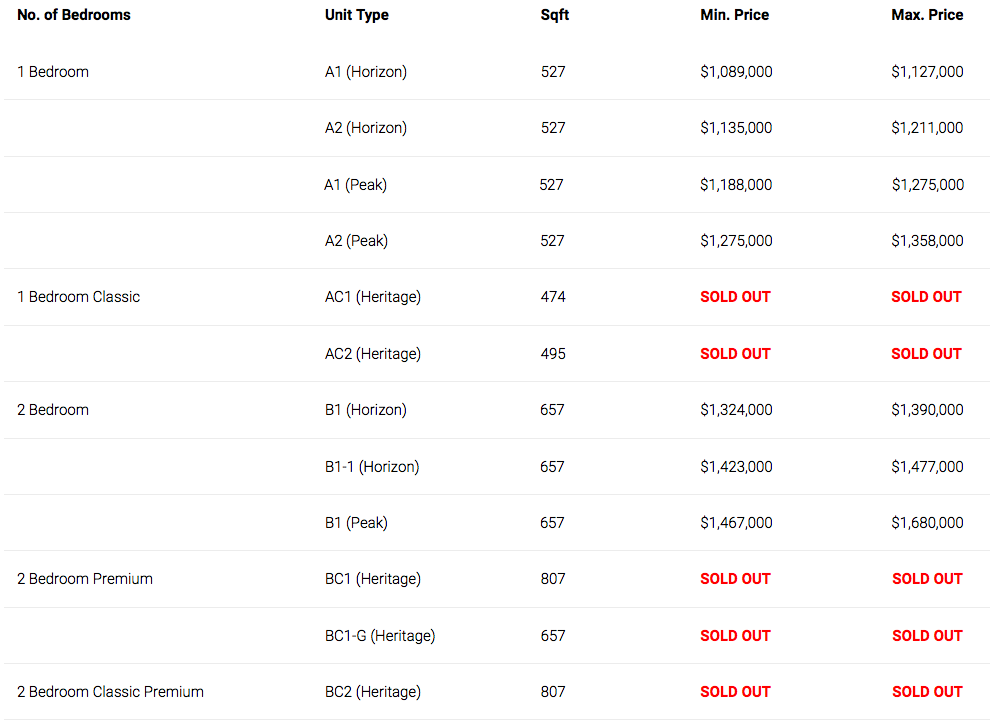
Task: Click the Min. Price column header
Action: 734,15
